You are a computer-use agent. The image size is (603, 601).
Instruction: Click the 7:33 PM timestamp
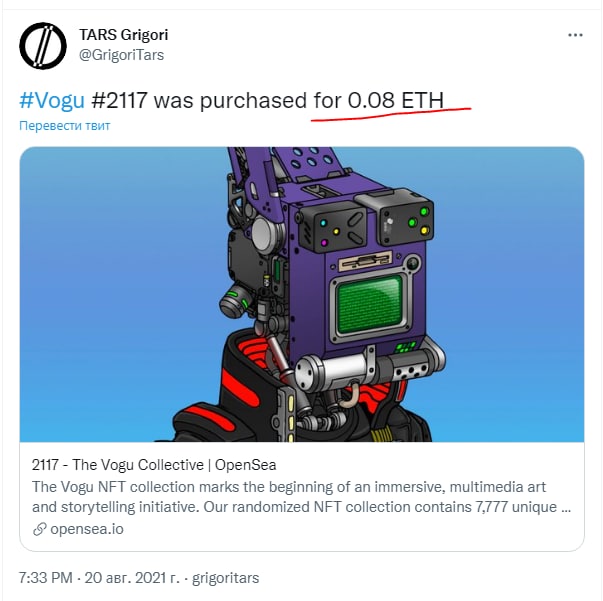coord(45,578)
